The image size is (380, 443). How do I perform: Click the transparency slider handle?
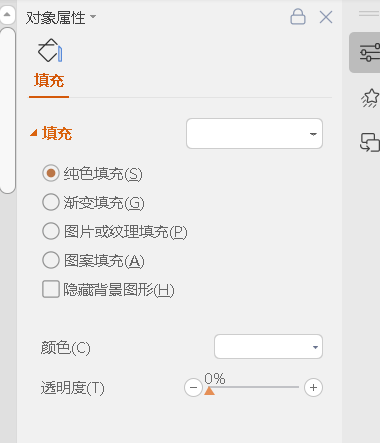click(209, 391)
